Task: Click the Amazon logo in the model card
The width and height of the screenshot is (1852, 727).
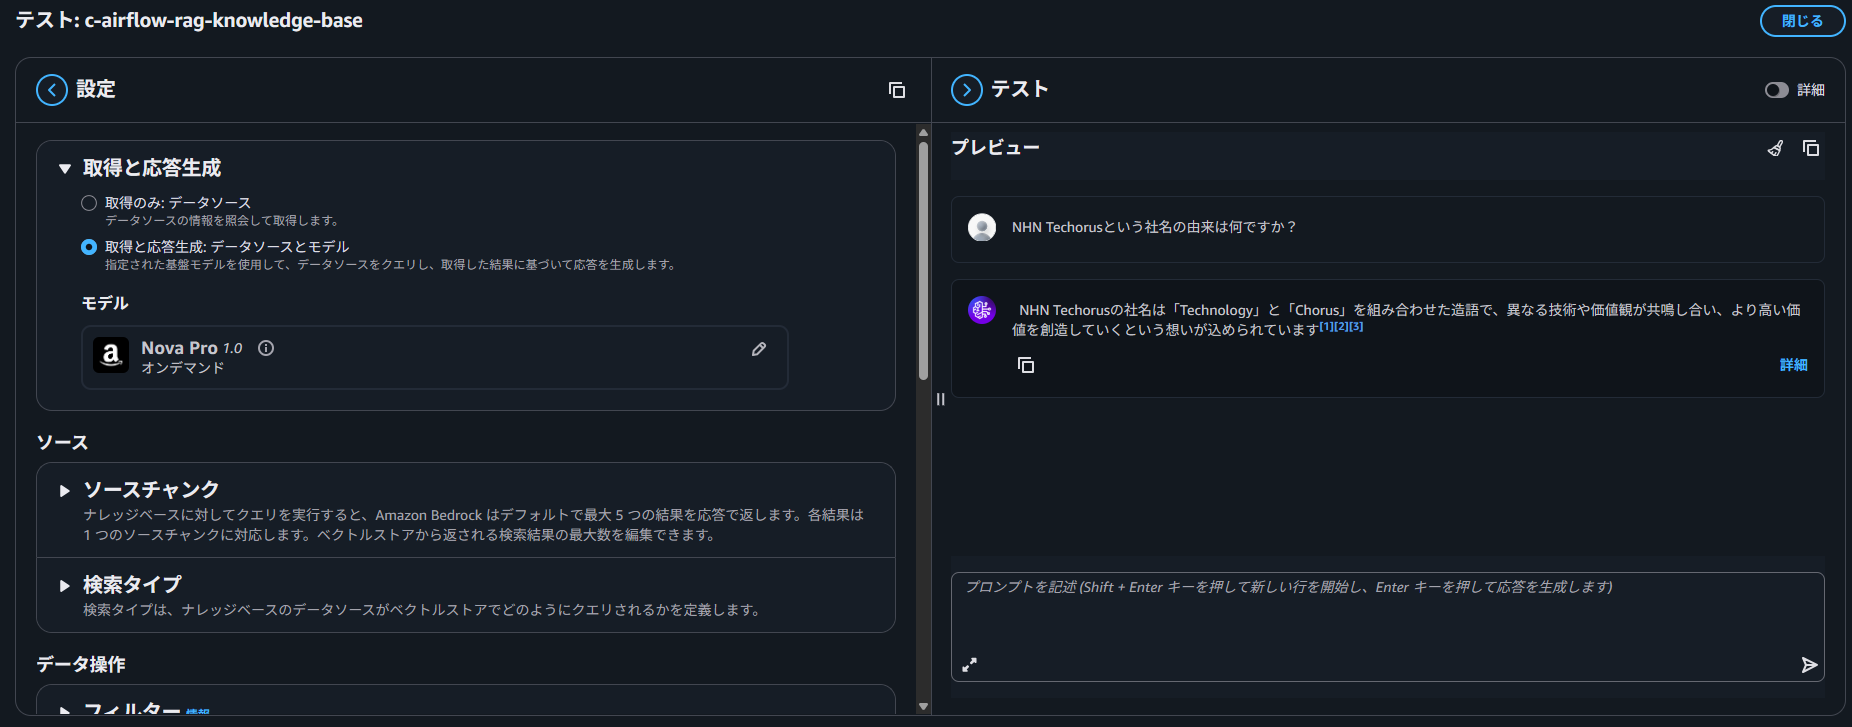Action: [111, 355]
